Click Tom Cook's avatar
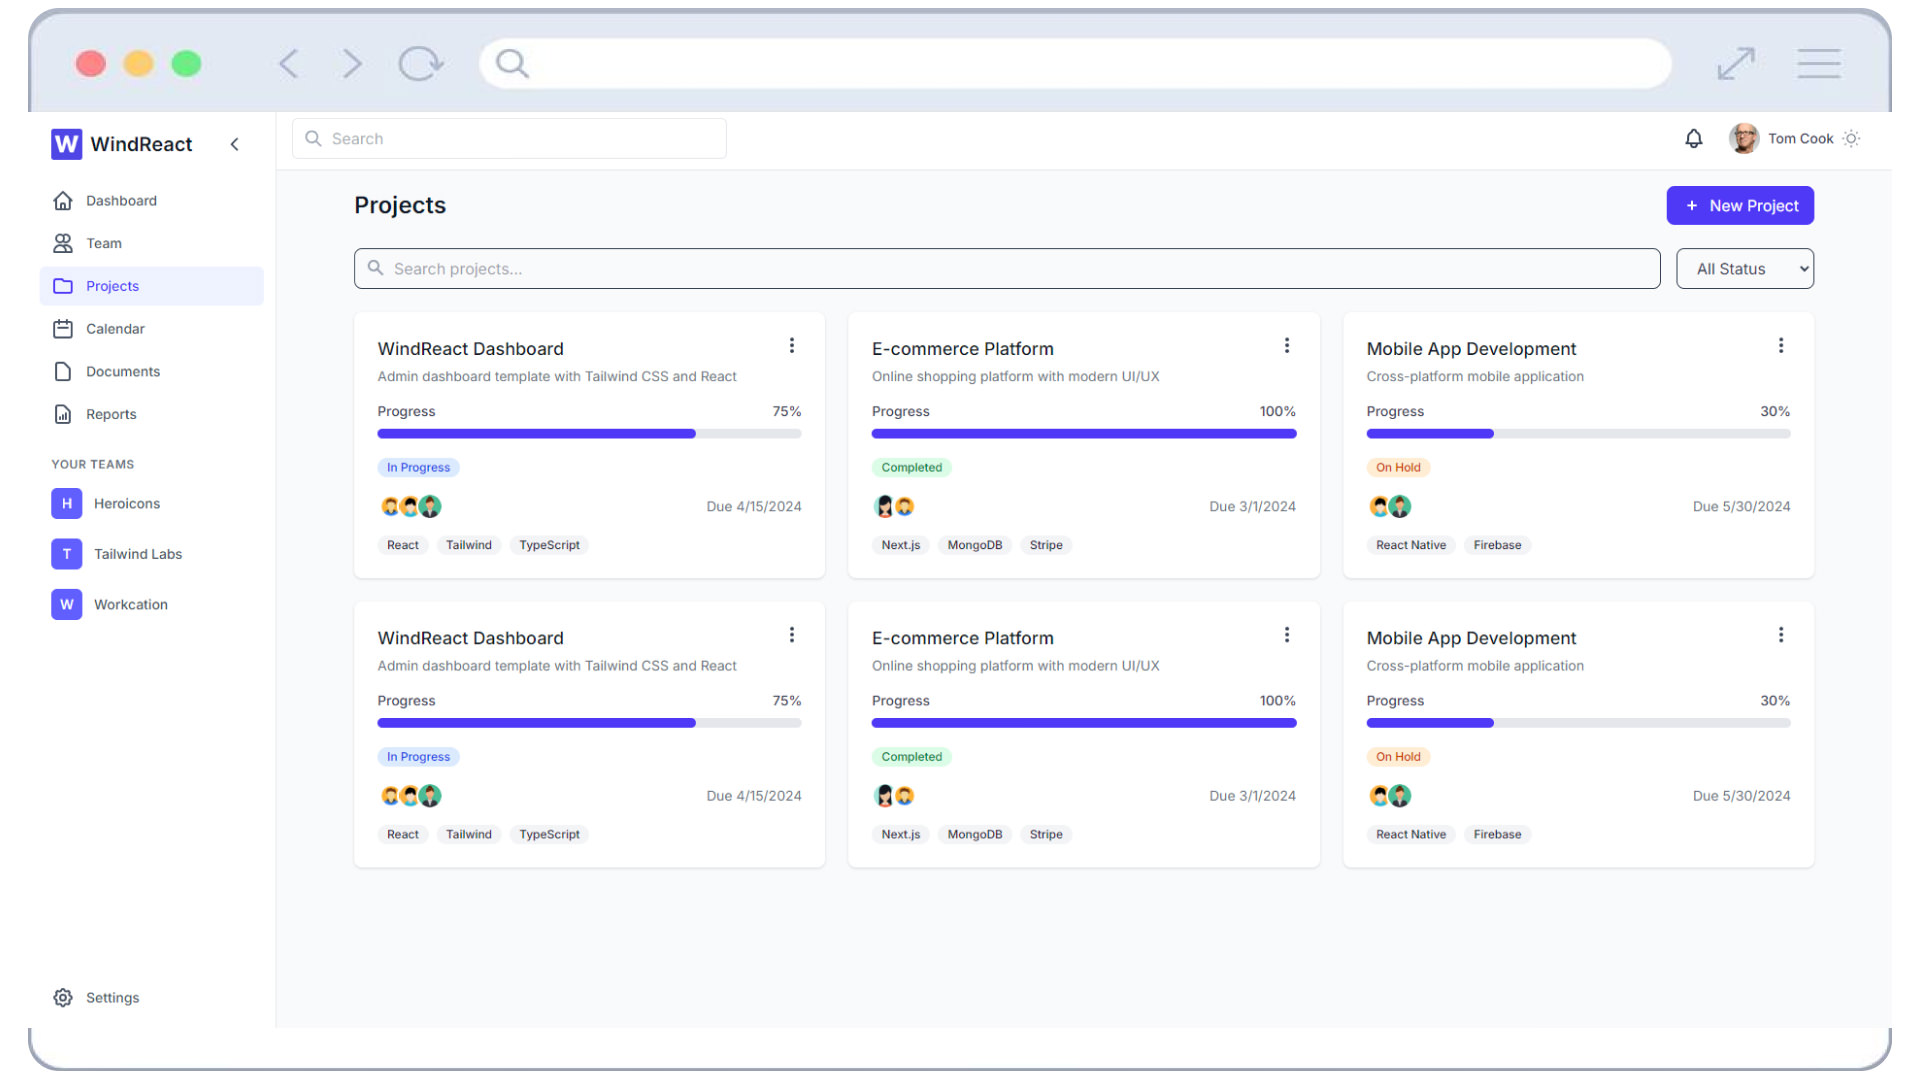1920x1079 pixels. (x=1744, y=139)
